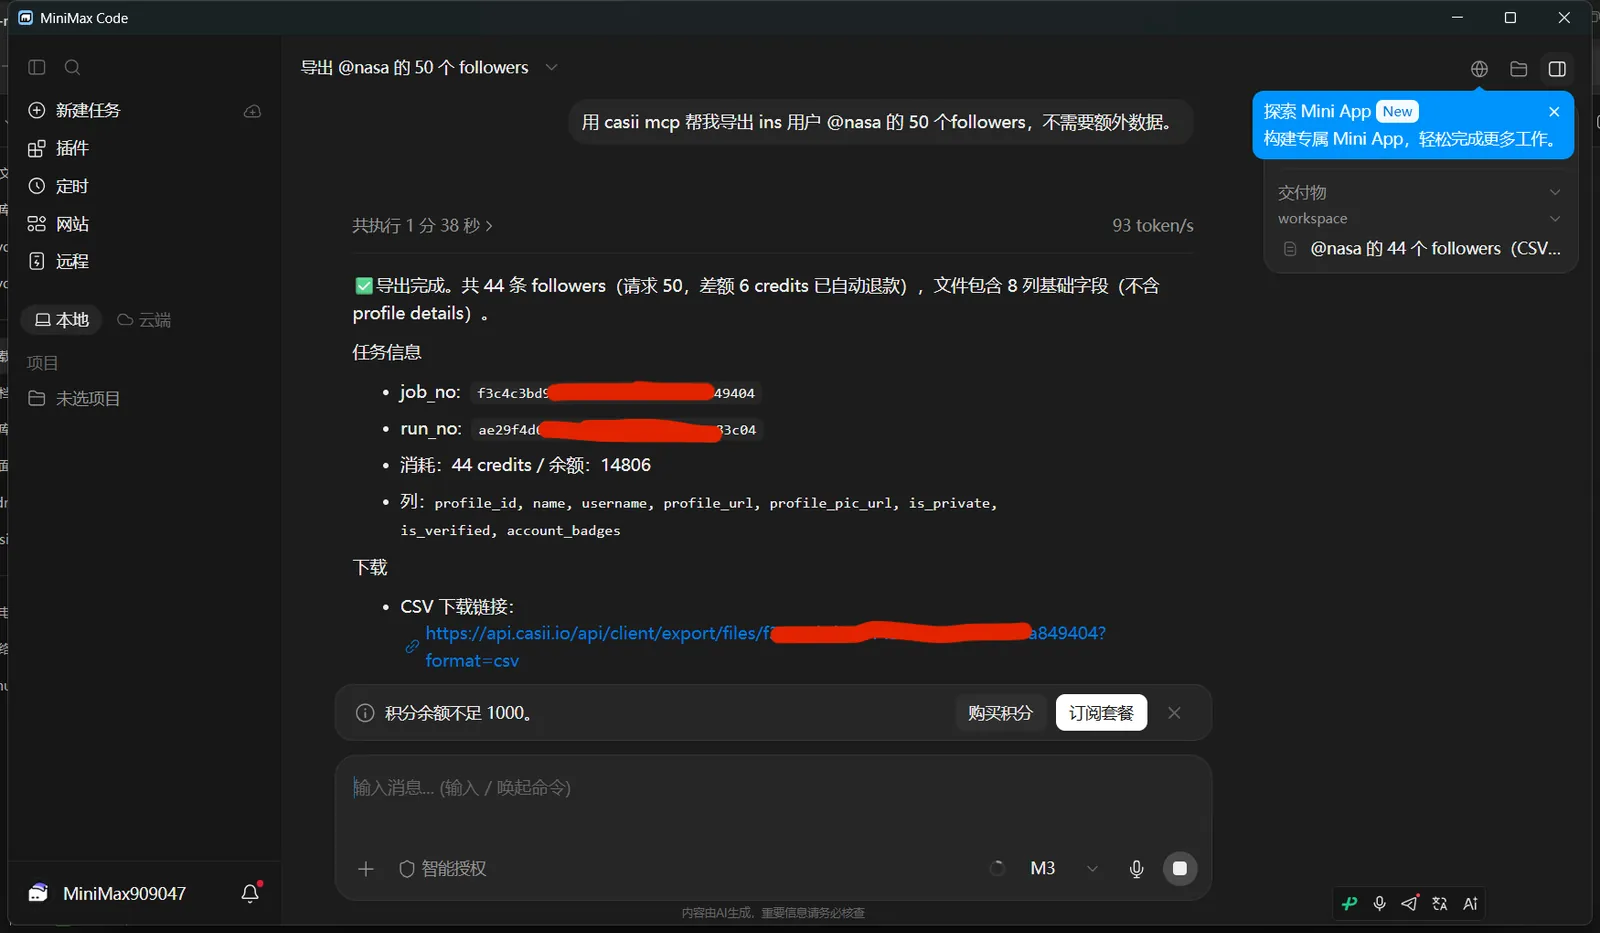Screen dimensions: 1600x933
Task: Select the 未选项目 folder item
Action: coord(75,398)
